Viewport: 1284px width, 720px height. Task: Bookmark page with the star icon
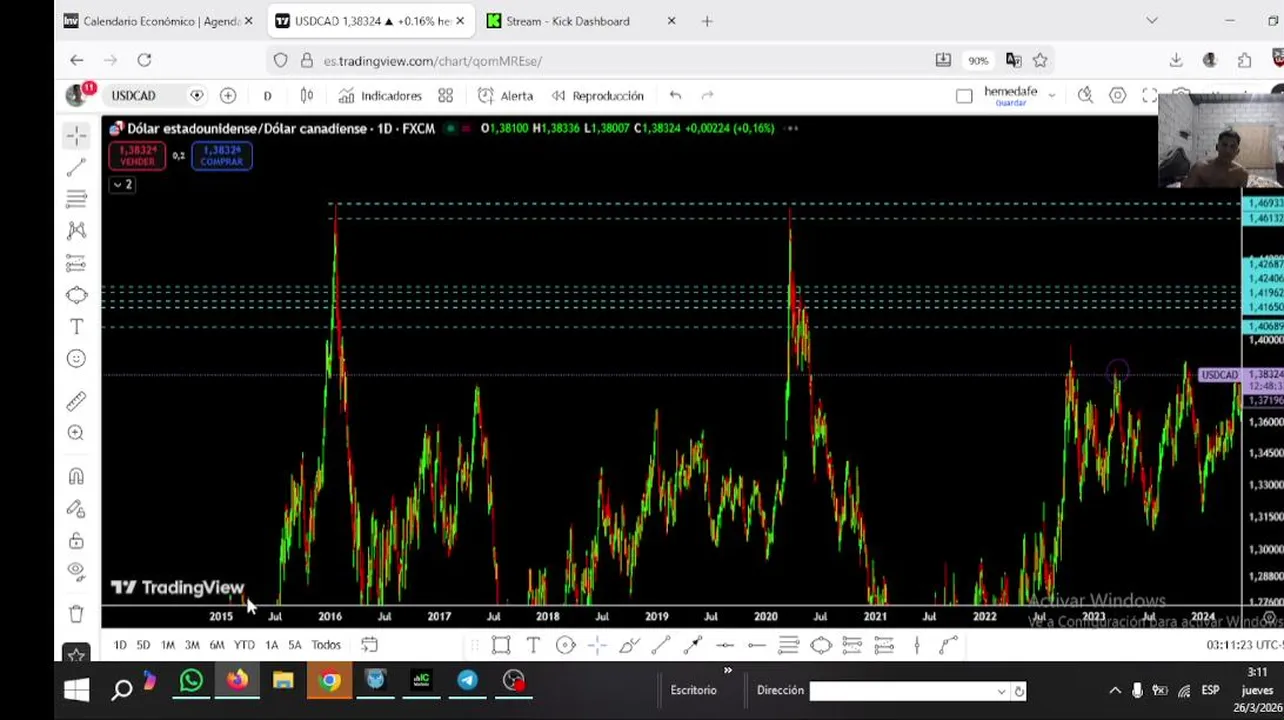1041,60
